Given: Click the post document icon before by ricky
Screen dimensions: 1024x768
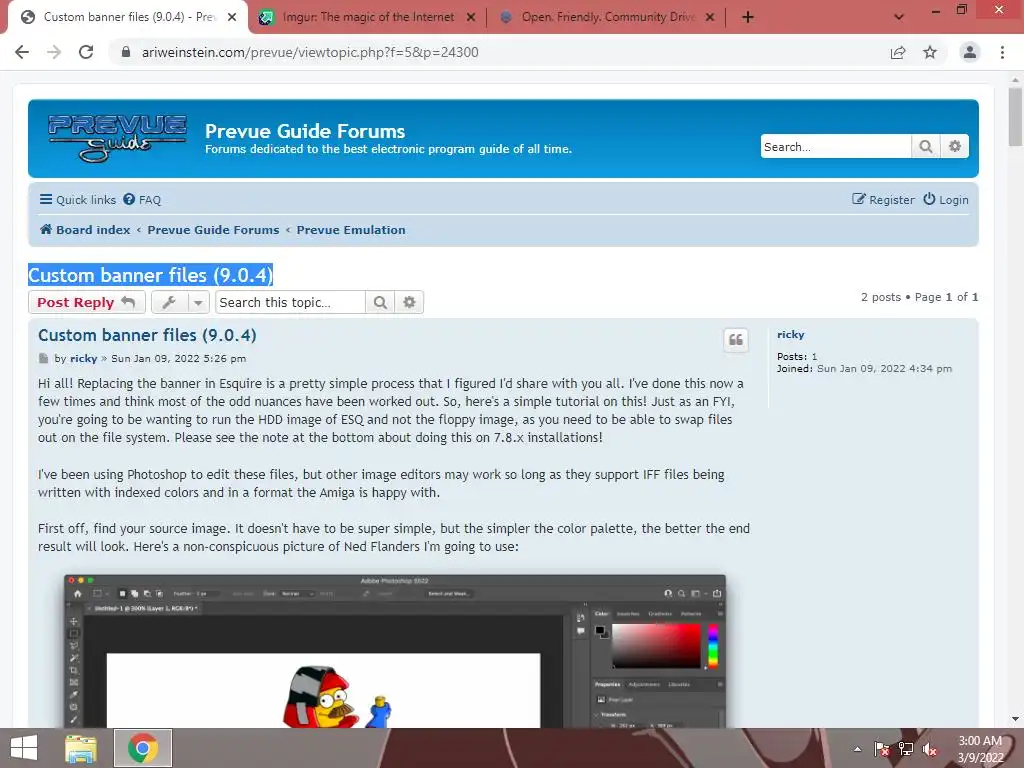Looking at the screenshot, I should (x=44, y=359).
